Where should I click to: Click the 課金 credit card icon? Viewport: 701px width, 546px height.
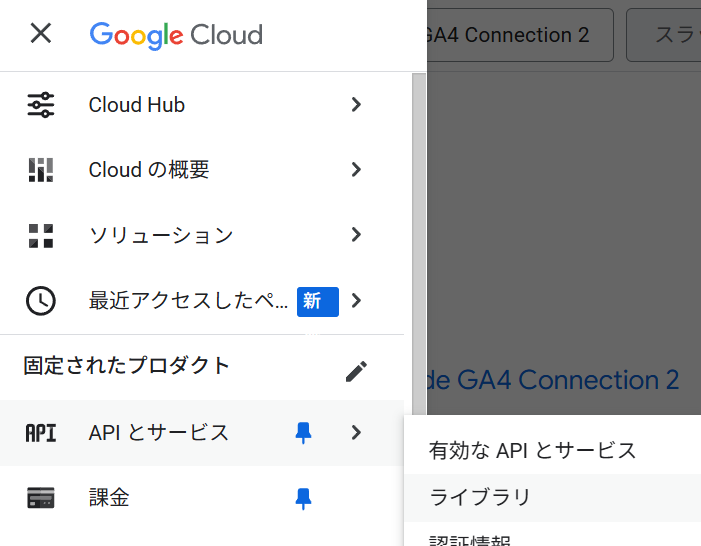pos(41,498)
